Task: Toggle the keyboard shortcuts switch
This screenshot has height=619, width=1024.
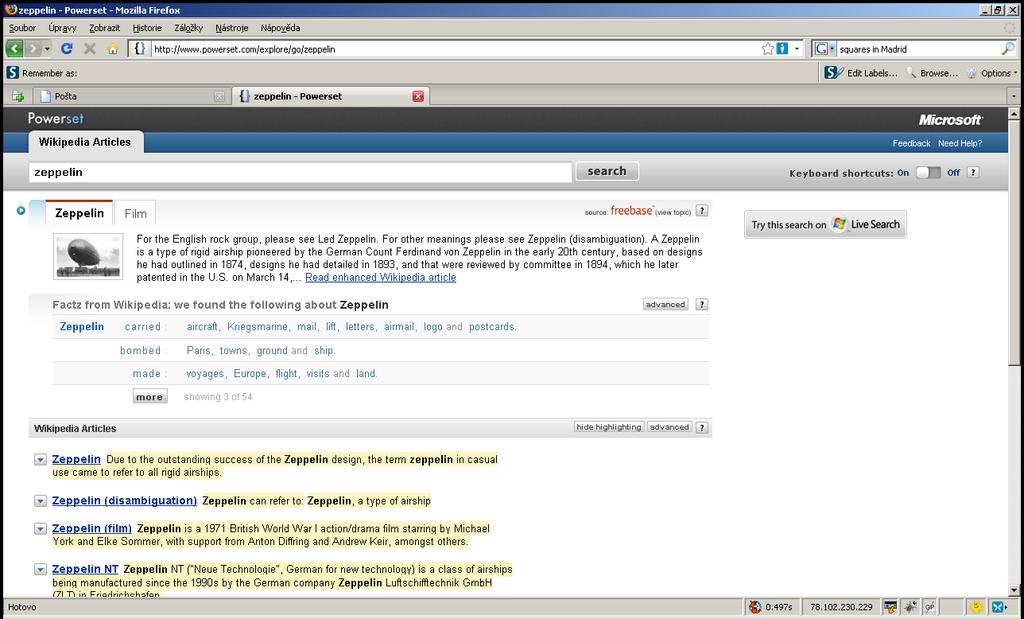Action: click(928, 172)
